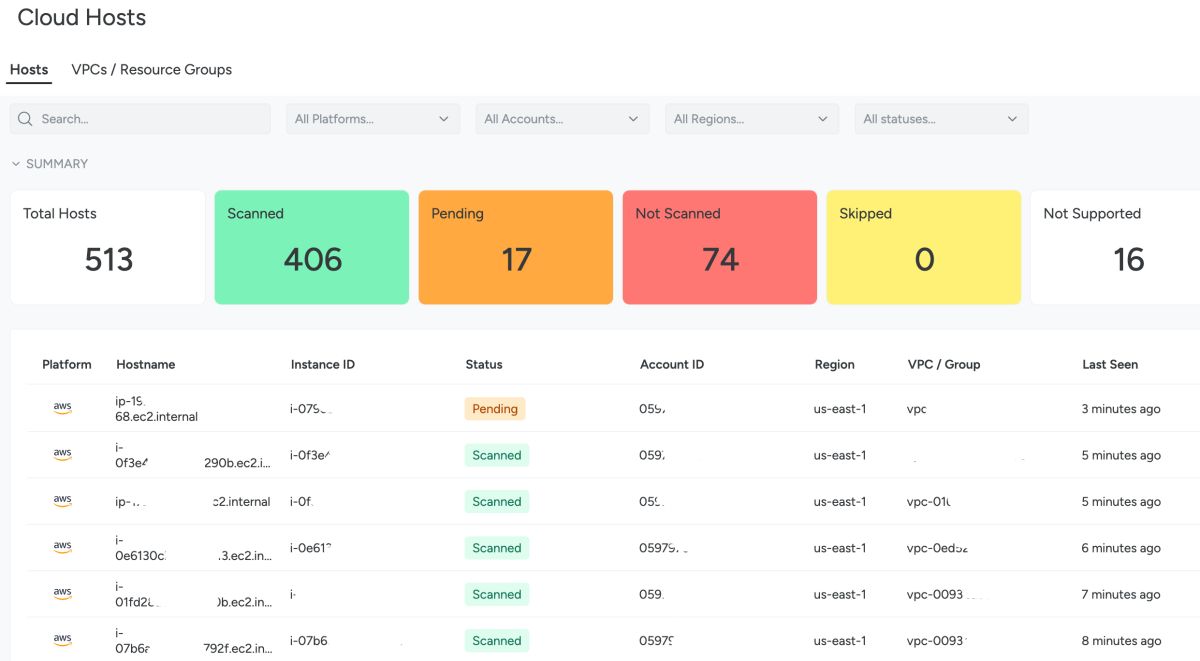Open the All Regions dropdown

pyautogui.click(x=752, y=119)
